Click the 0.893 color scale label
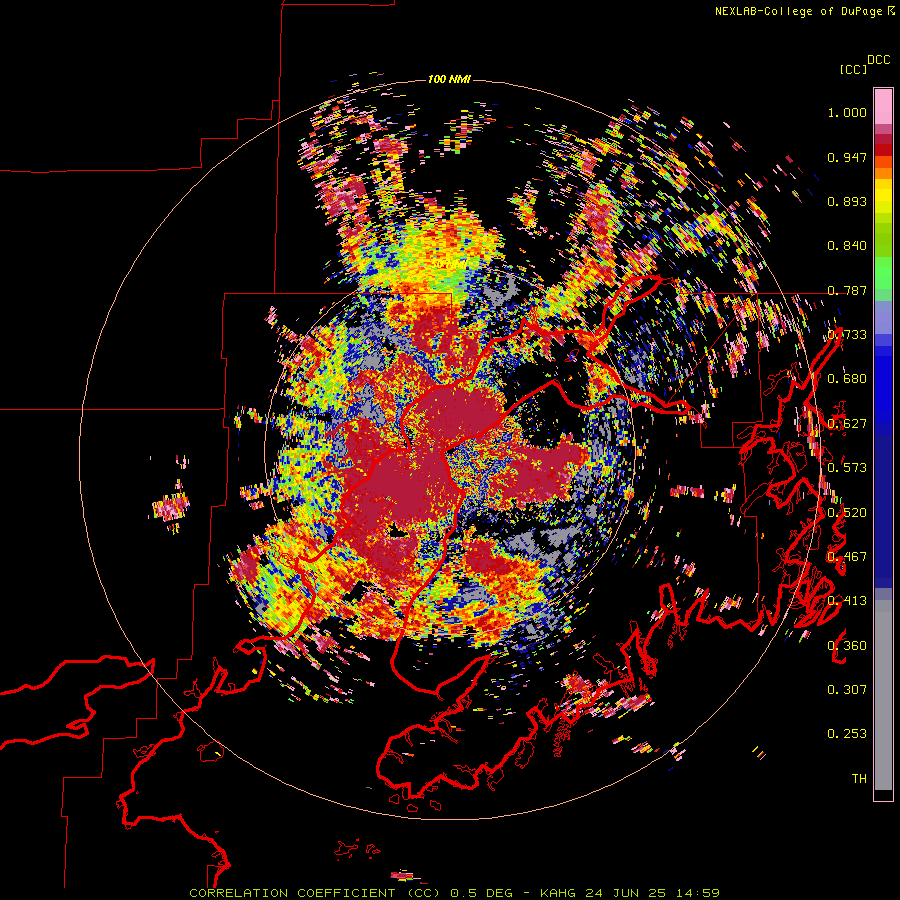The image size is (900, 900). 847,201
